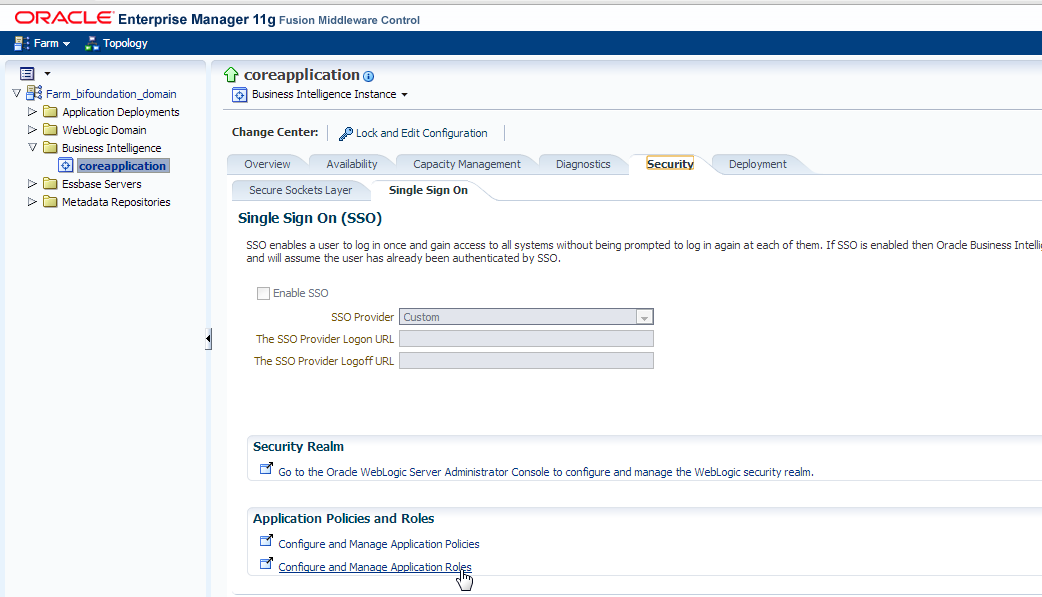Viewport: 1042px width, 597px height.
Task: Click the WebLogic Domain folder icon
Action: point(50,129)
